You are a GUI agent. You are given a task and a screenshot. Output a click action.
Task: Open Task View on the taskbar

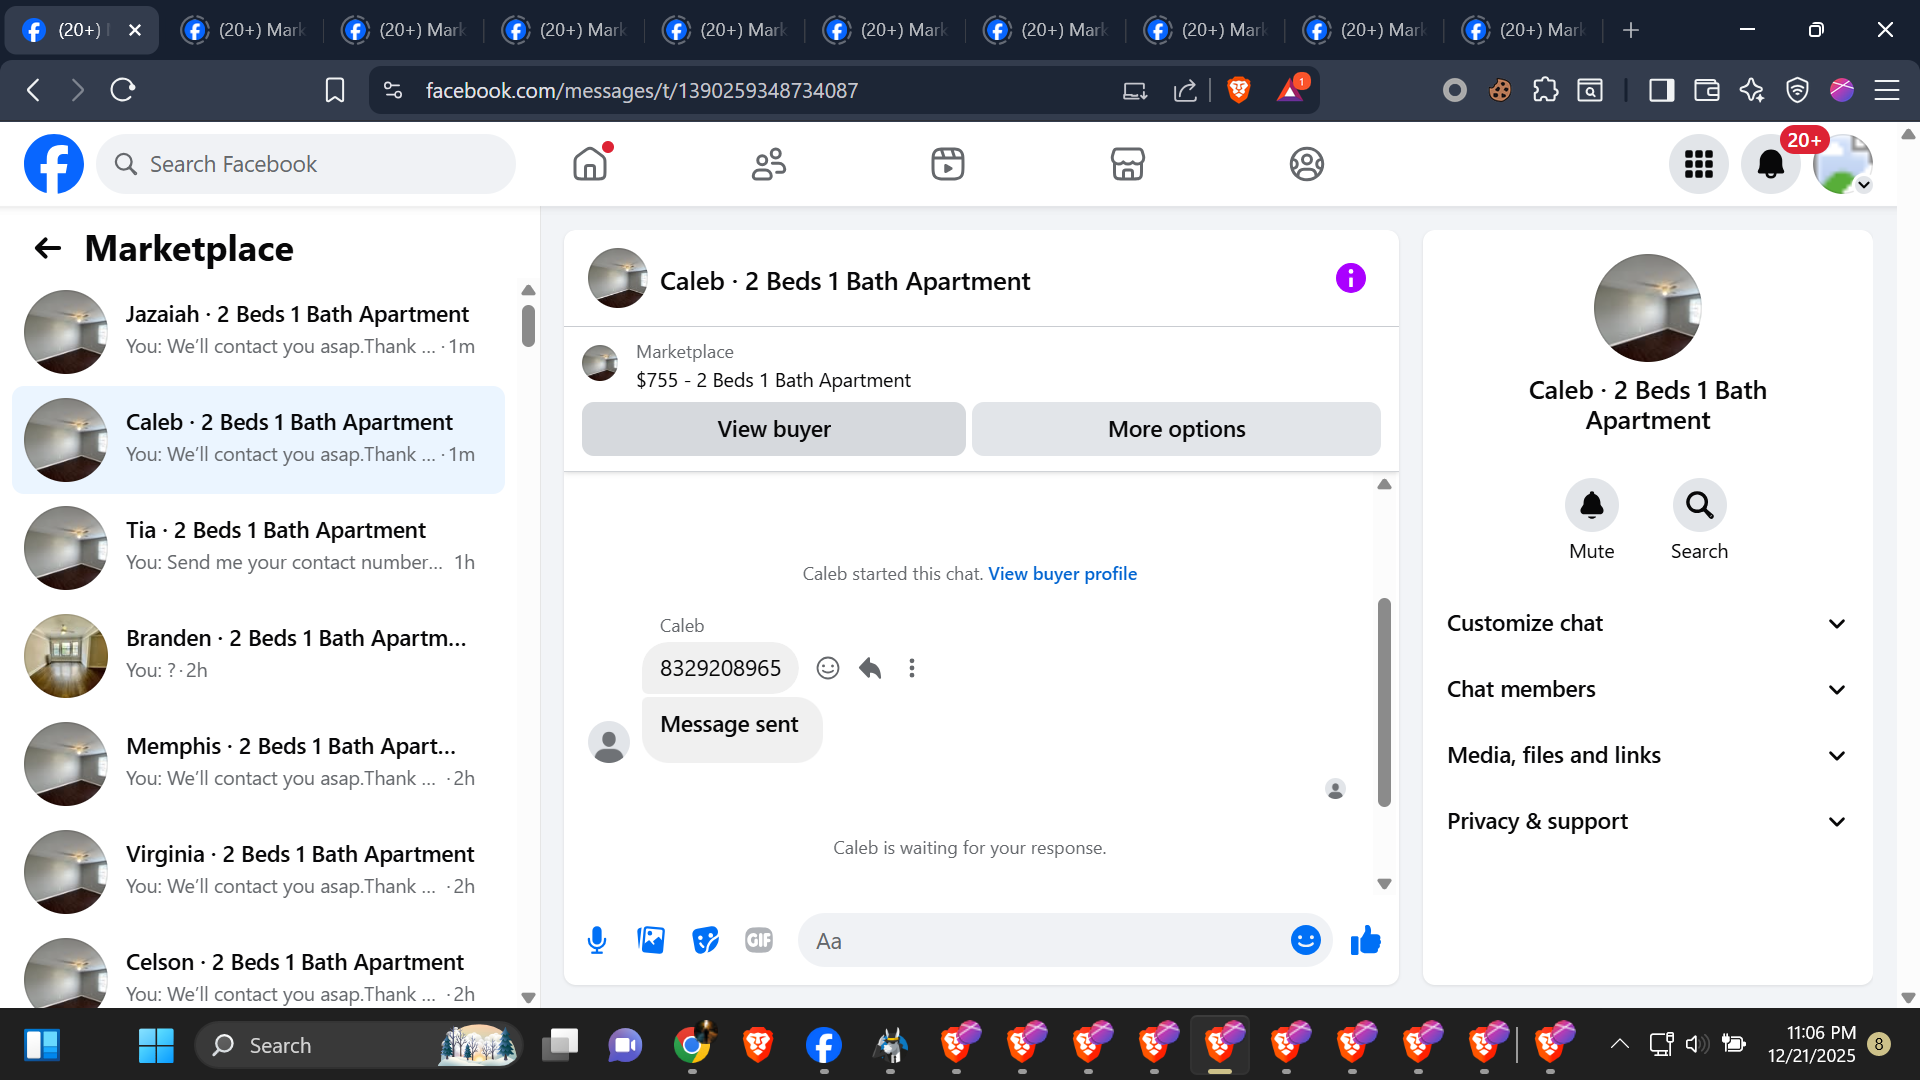pyautogui.click(x=560, y=1045)
